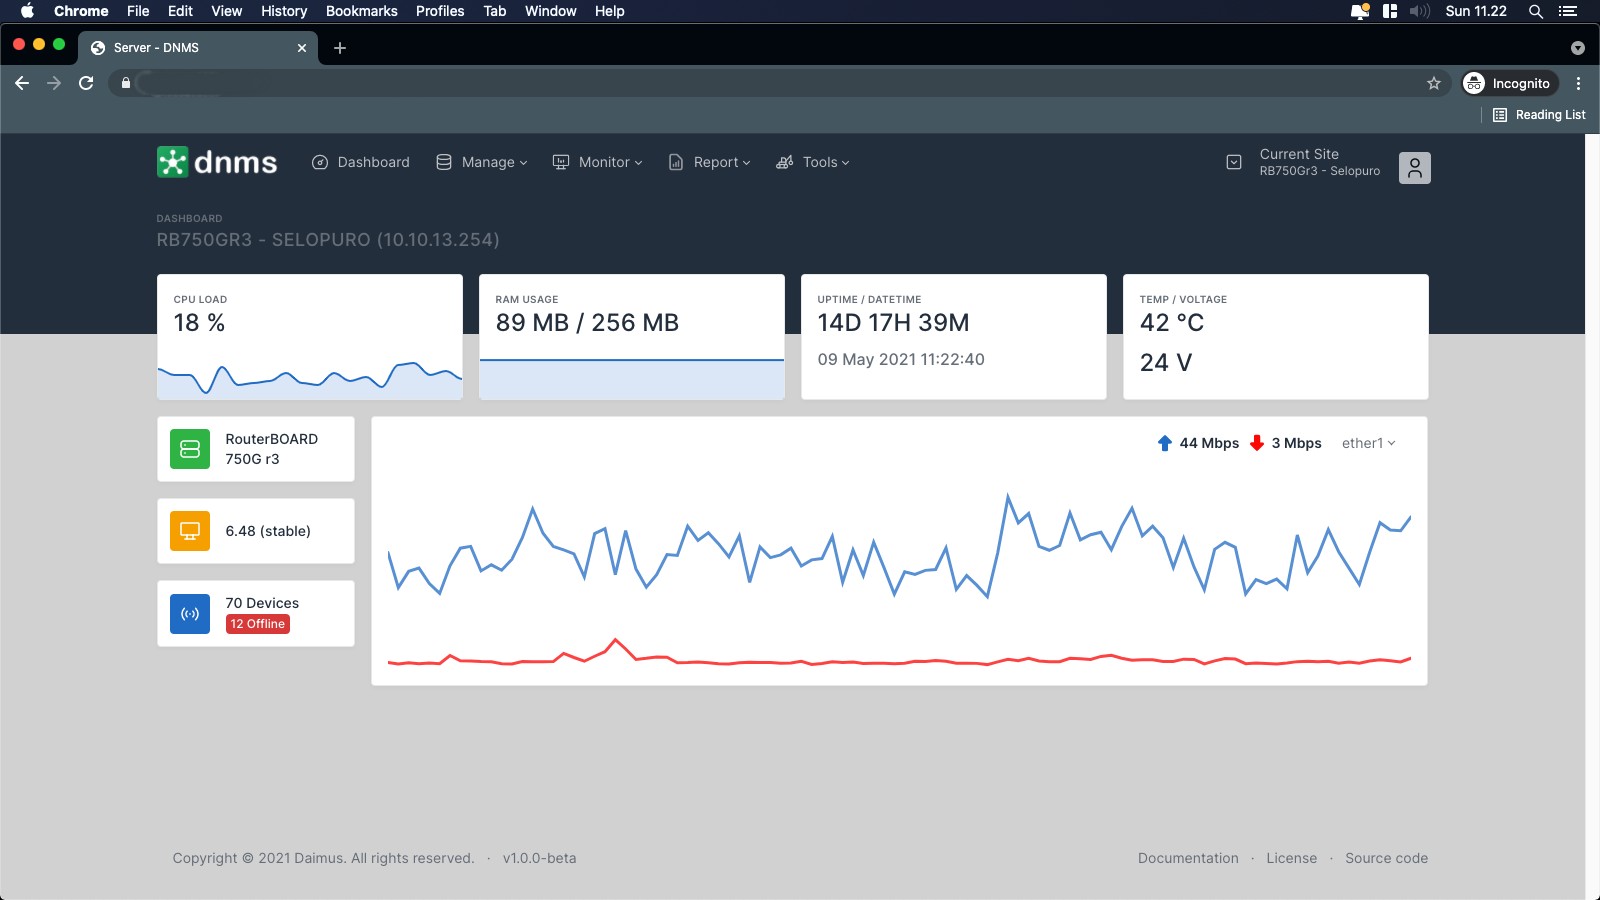Click the bookmark star in address bar
Image resolution: width=1600 pixels, height=900 pixels.
[1434, 83]
